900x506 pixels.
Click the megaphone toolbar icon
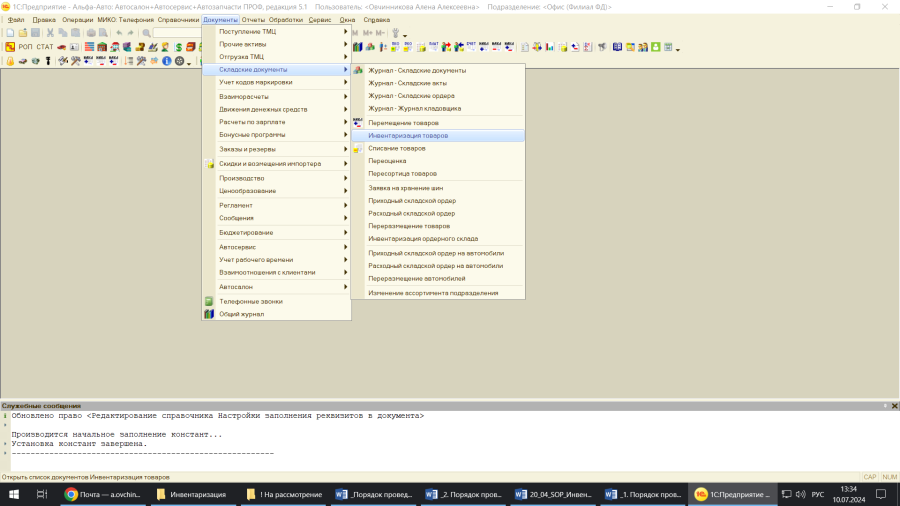[x=602, y=47]
